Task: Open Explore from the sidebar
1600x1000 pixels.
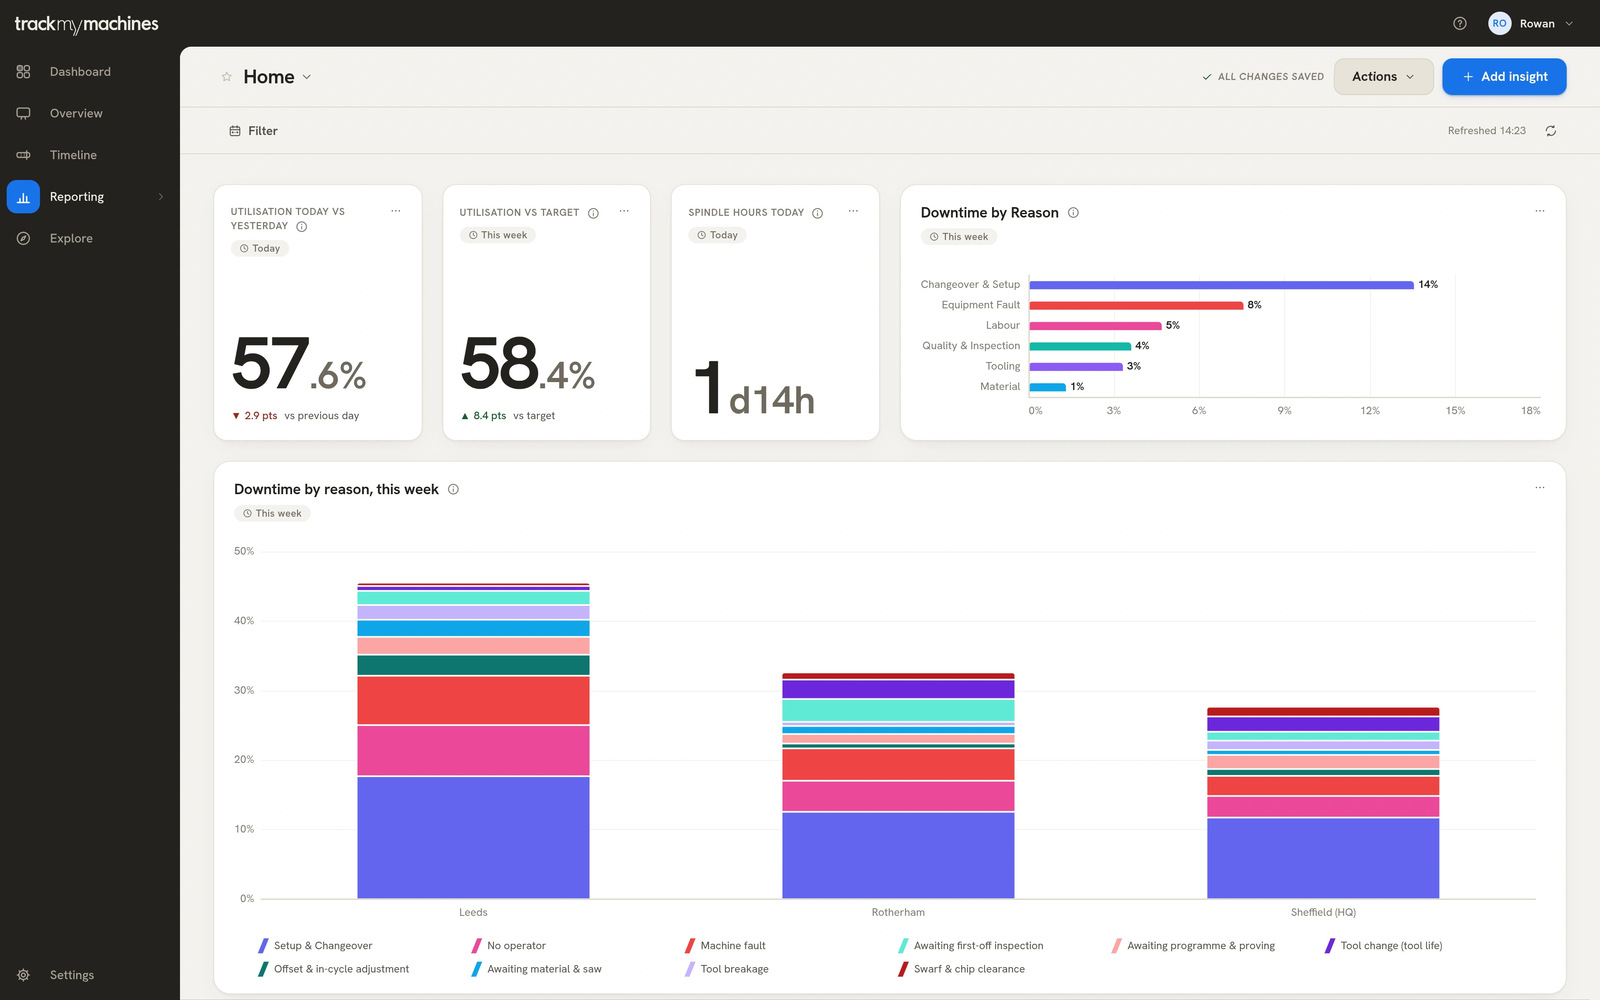Action: coord(90,238)
